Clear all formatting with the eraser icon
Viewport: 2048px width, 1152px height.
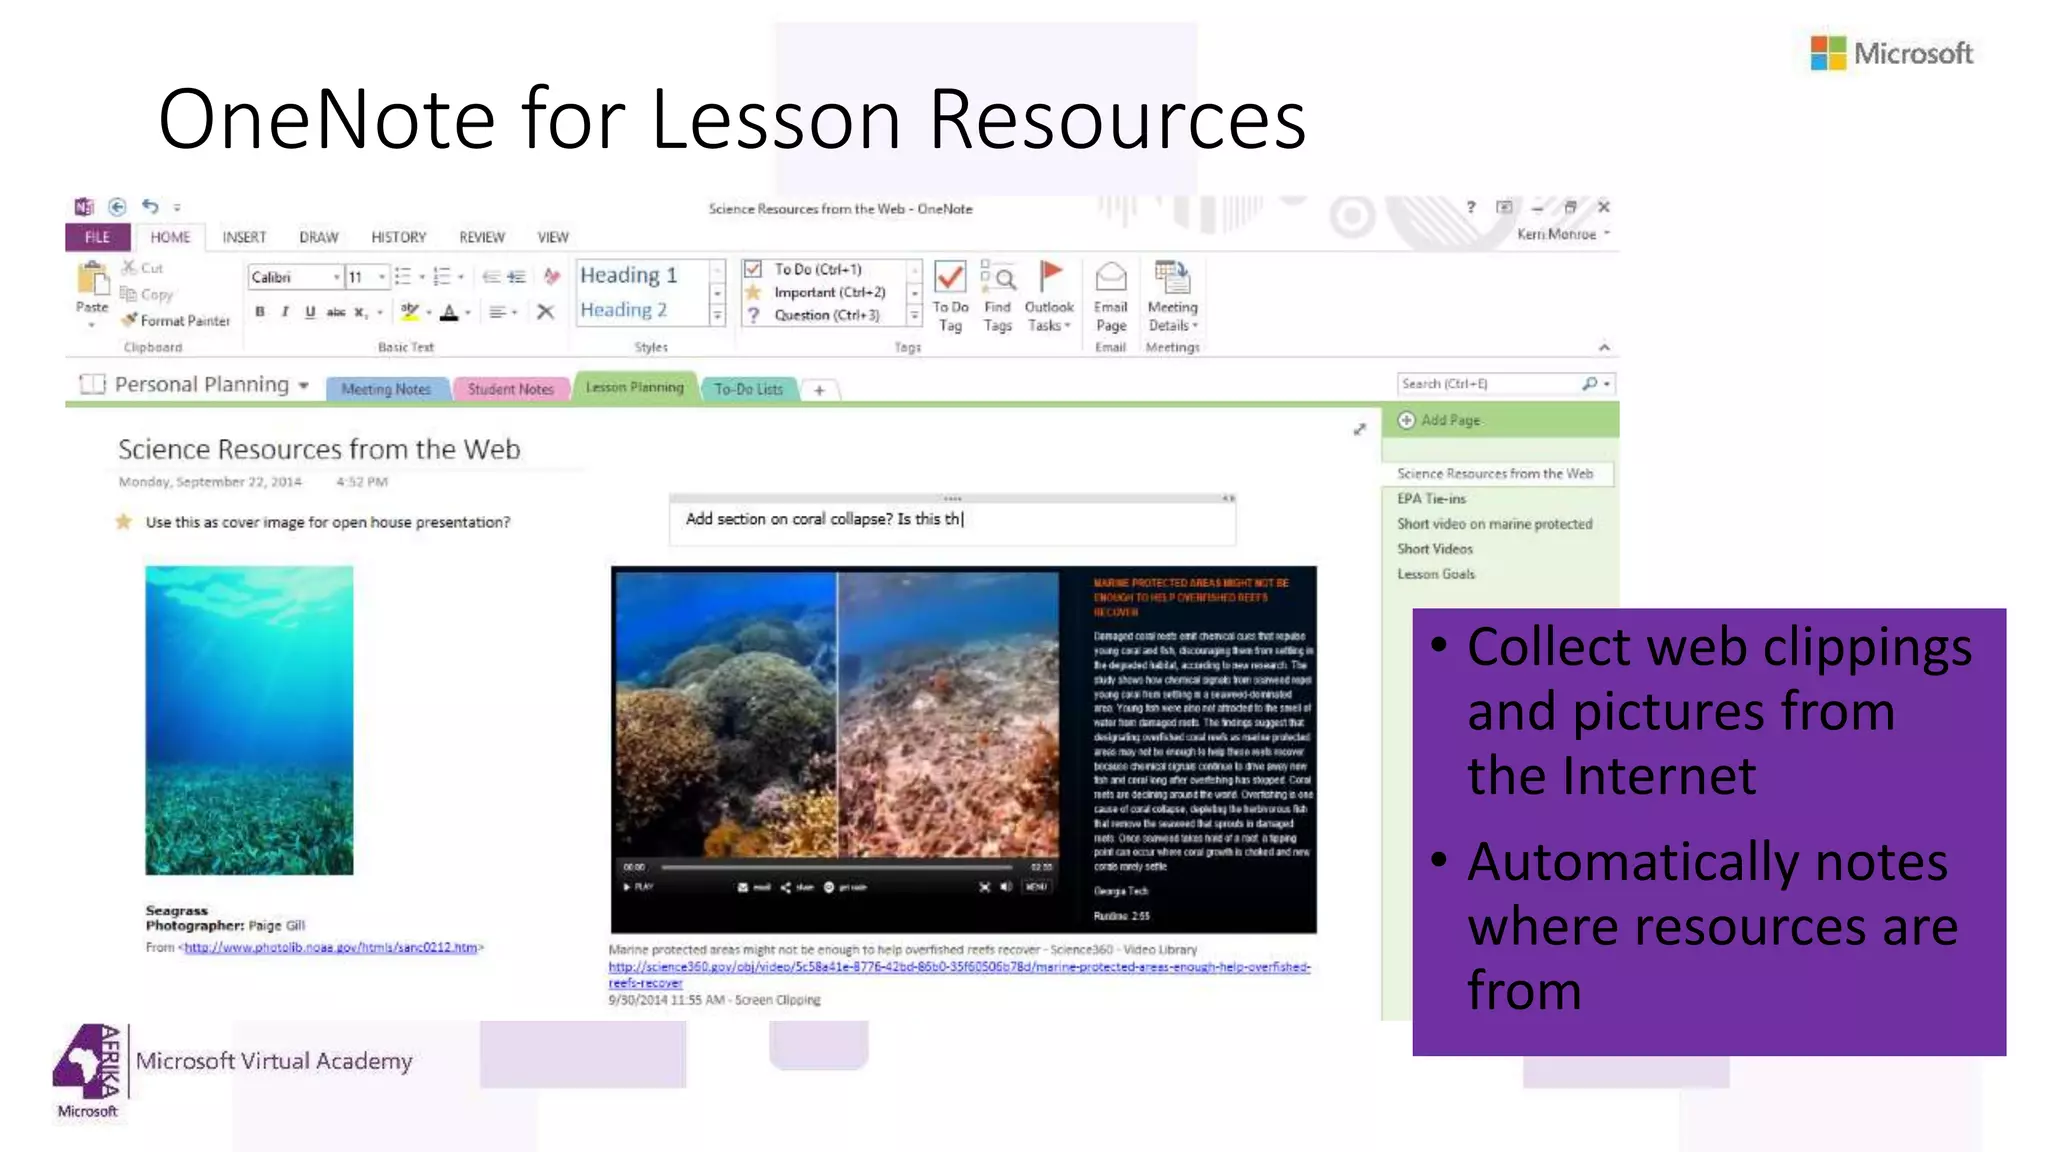click(x=552, y=276)
